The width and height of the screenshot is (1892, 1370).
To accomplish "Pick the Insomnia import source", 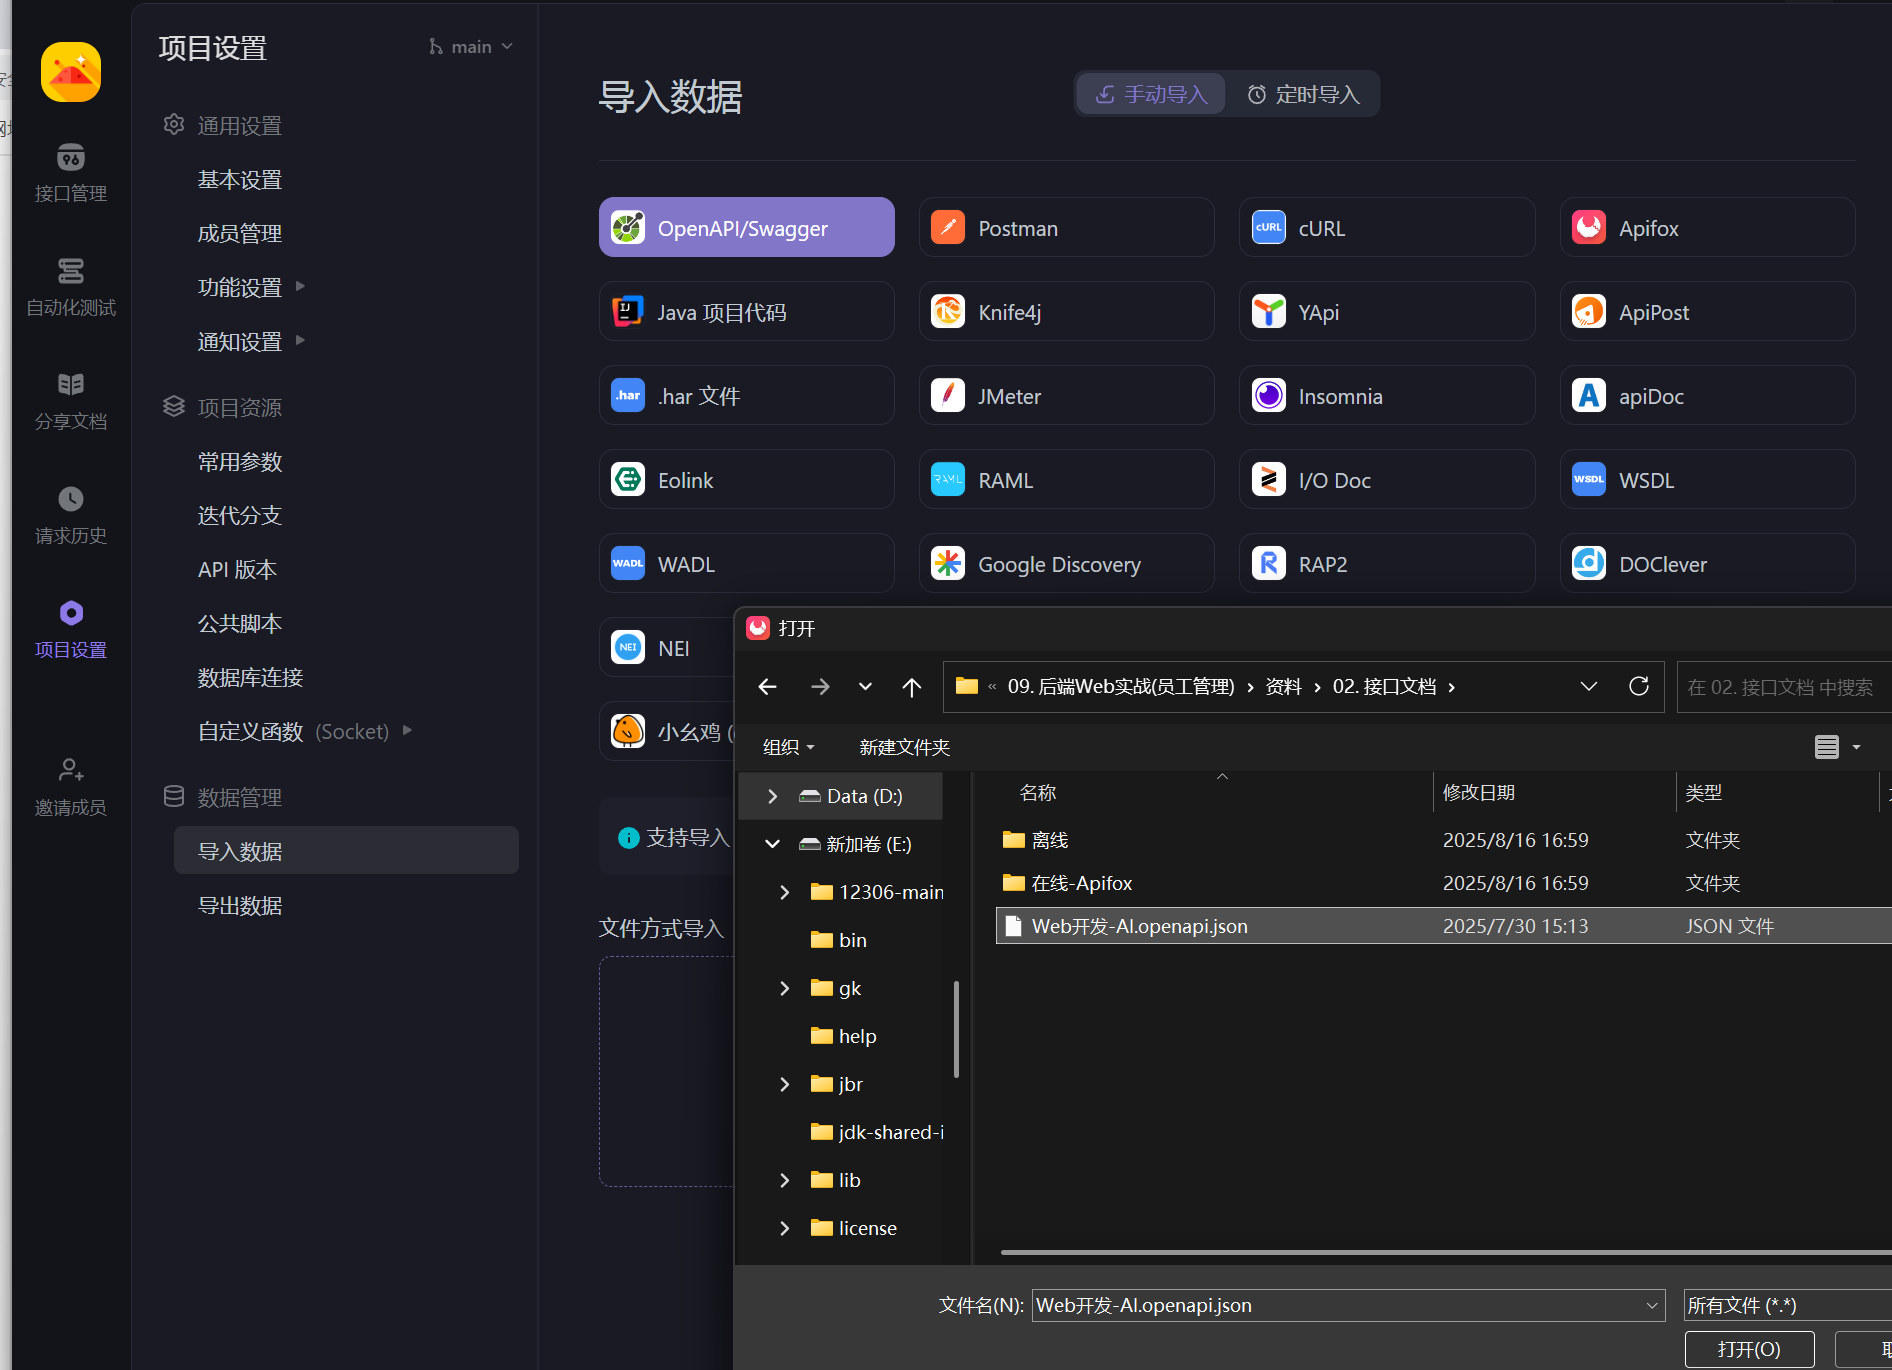I will pyautogui.click(x=1386, y=396).
